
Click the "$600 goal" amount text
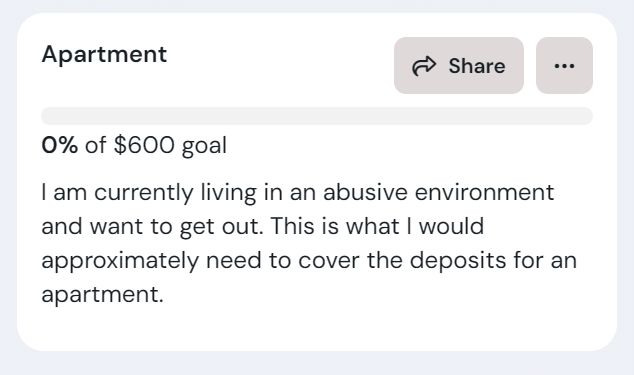[170, 146]
